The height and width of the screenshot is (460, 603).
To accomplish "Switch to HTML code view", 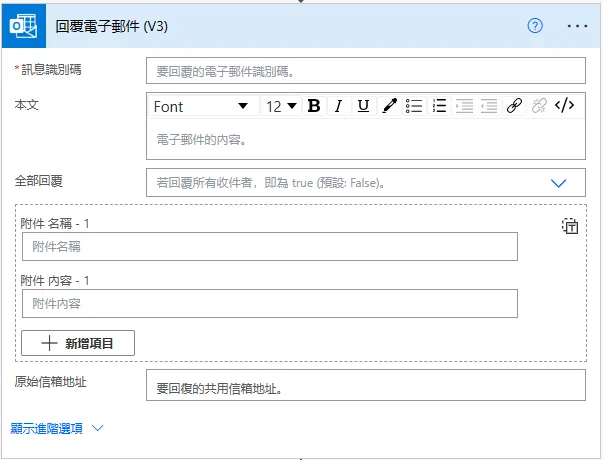I will pos(564,105).
